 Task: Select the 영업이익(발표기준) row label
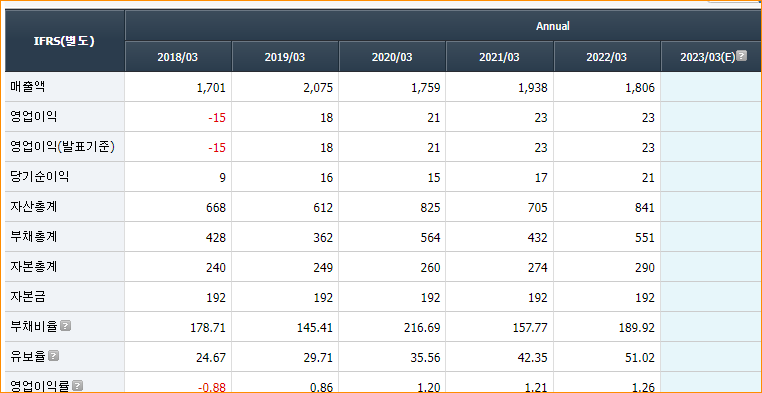click(x=62, y=147)
